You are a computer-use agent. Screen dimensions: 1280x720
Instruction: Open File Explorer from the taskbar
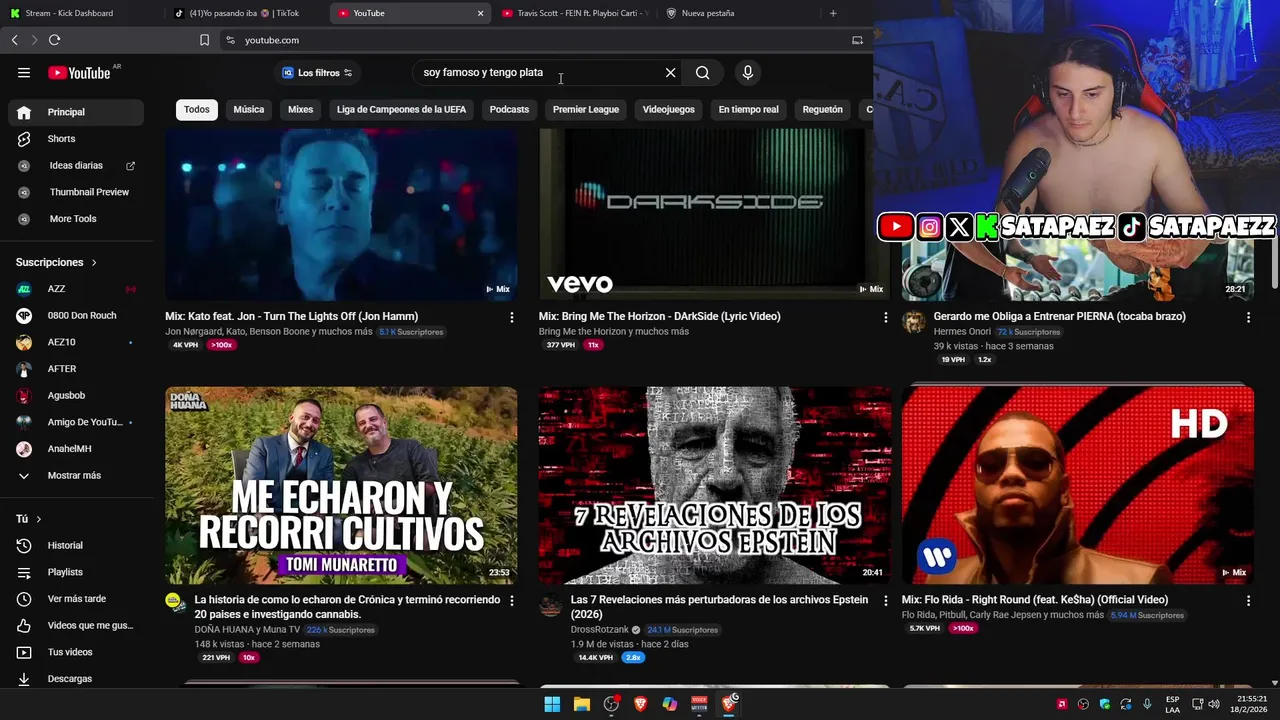581,704
